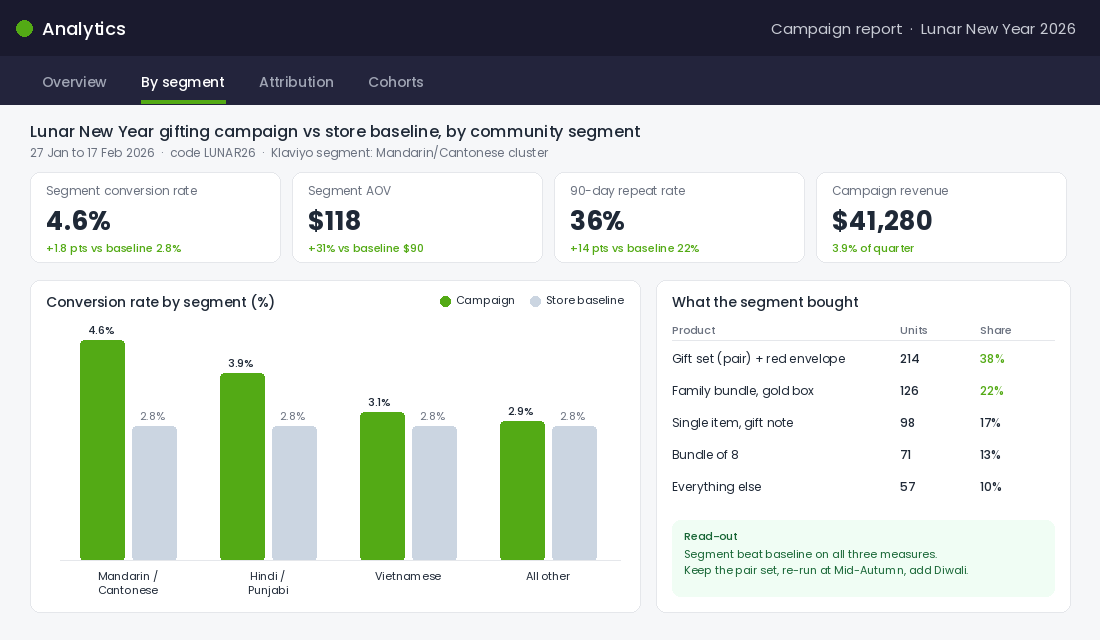
Task: Select the By segment tab
Action: coord(183,82)
